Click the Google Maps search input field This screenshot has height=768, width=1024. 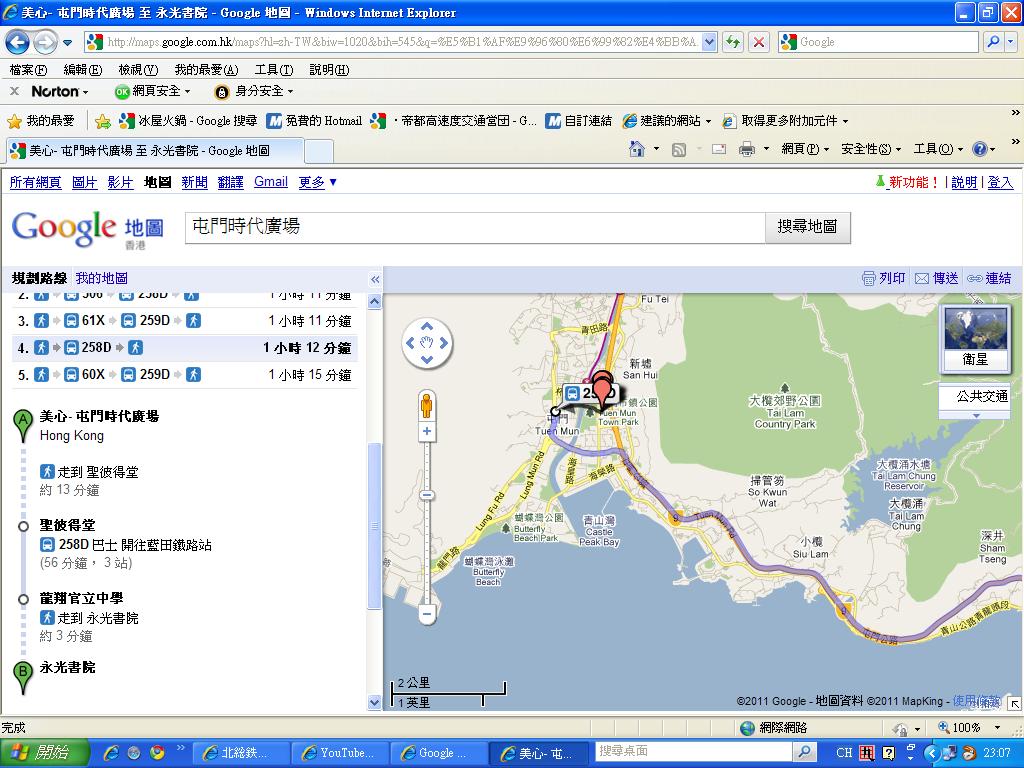(475, 227)
